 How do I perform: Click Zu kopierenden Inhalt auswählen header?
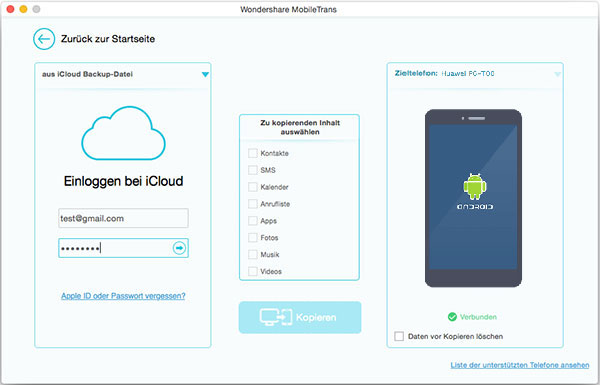tap(300, 127)
